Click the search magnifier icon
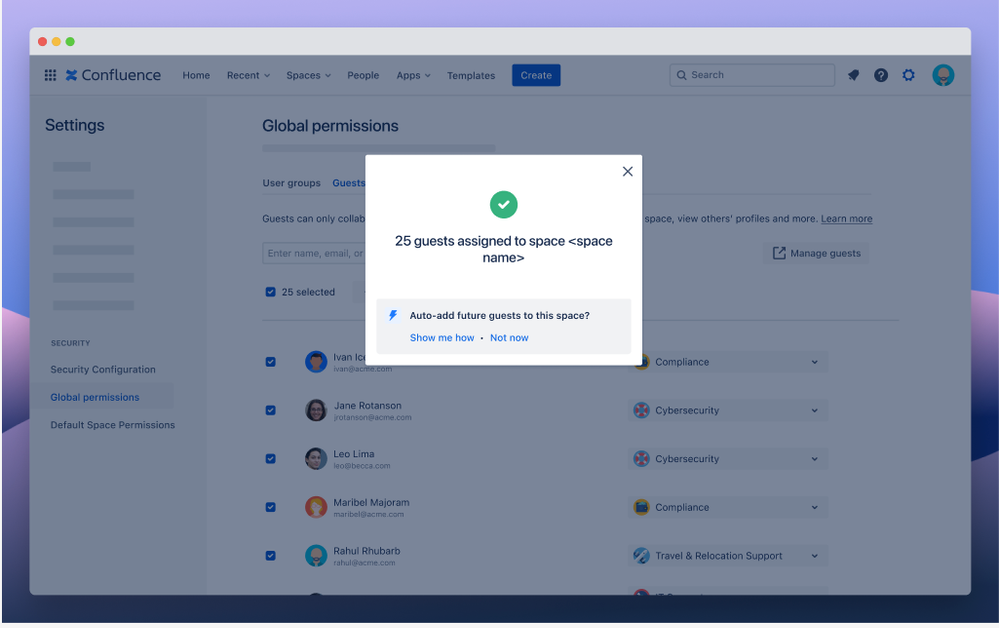This screenshot has width=999, height=628. (681, 75)
